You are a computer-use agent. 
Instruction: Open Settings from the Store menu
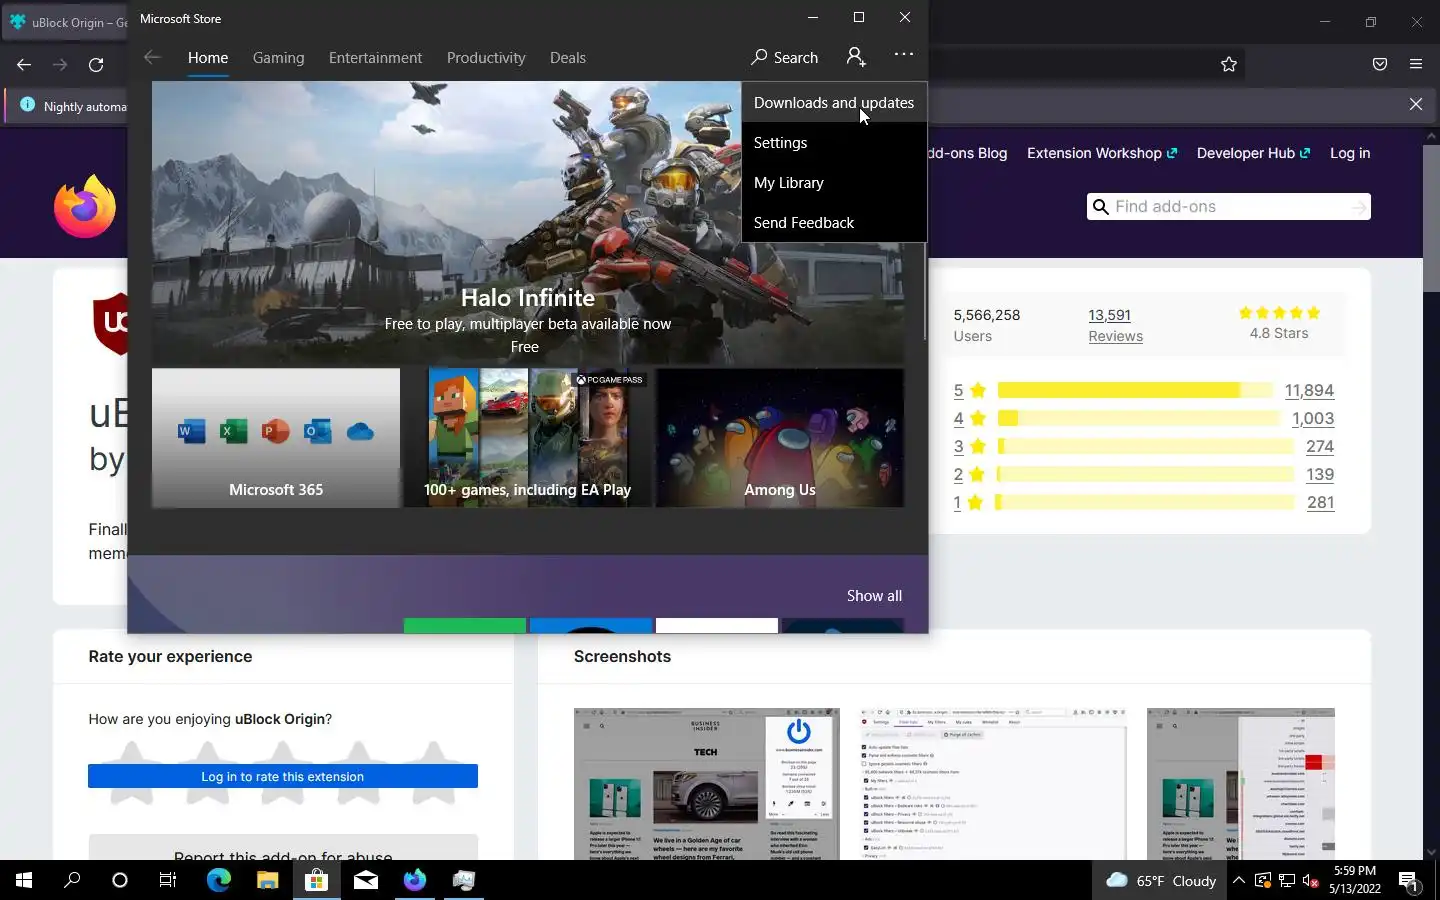834,142
